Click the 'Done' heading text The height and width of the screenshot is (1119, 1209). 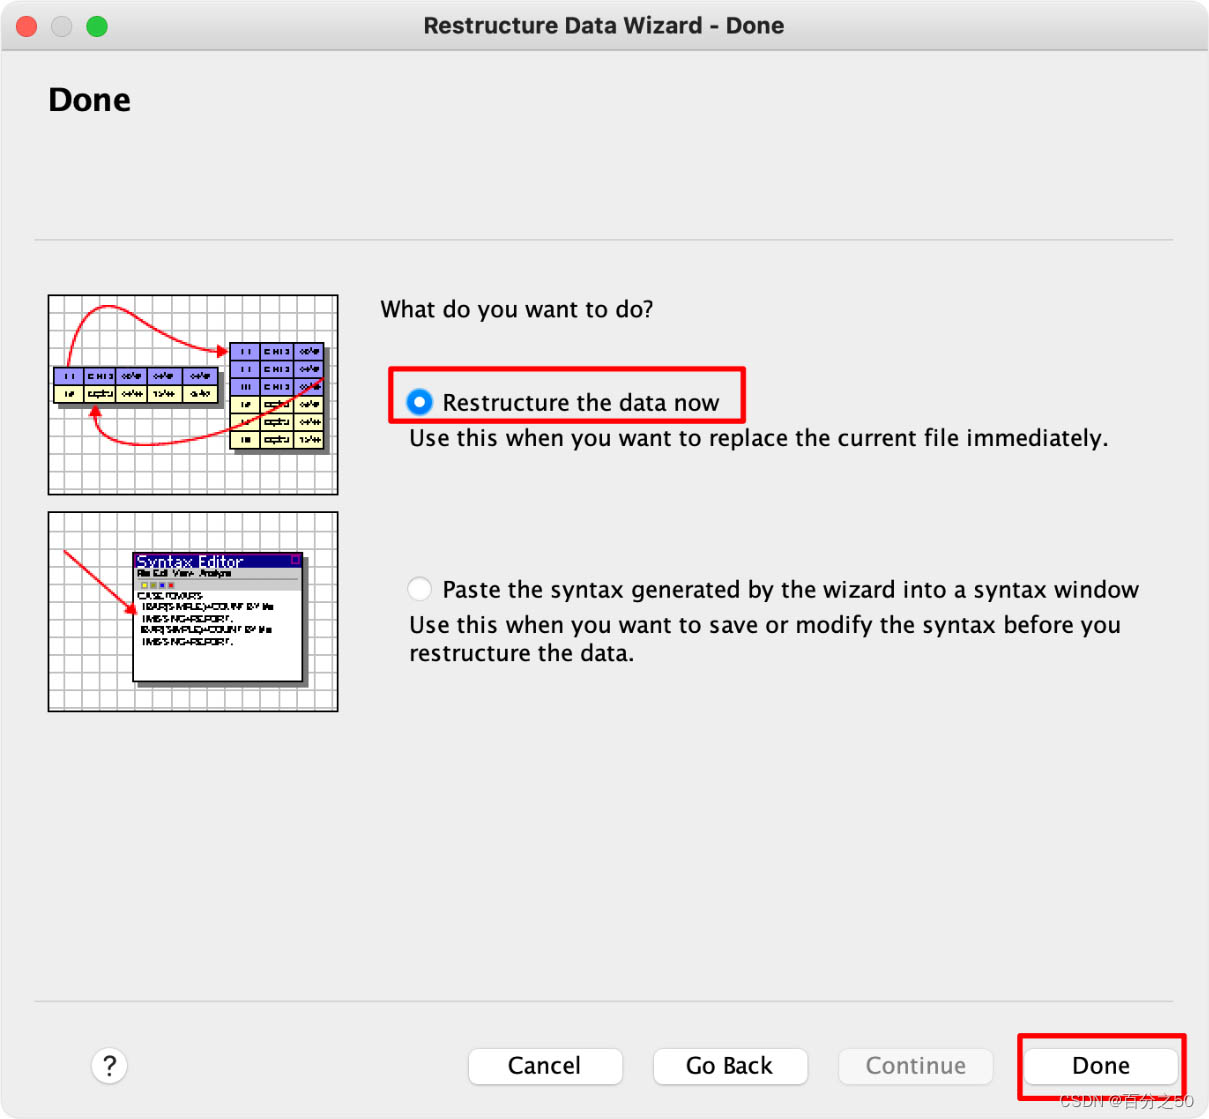[90, 100]
